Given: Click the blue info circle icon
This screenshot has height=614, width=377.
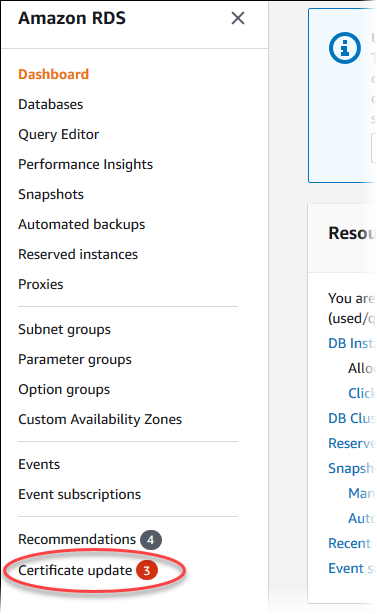Looking at the screenshot, I should click(345, 48).
